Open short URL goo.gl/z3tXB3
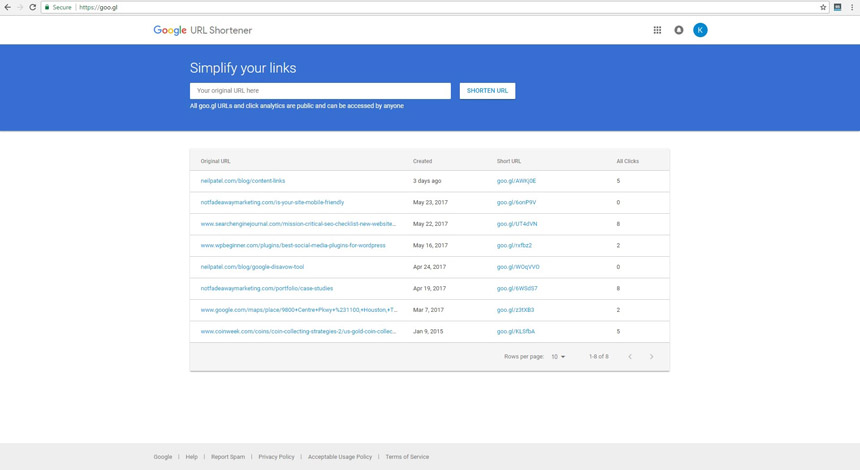The image size is (860, 470). [x=515, y=310]
